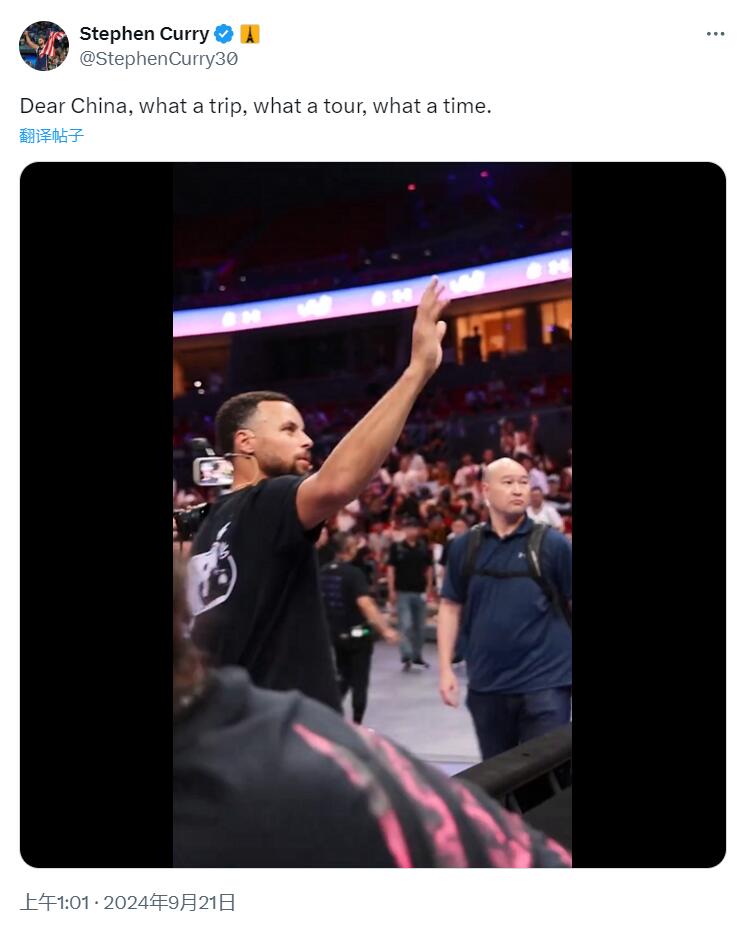Viewport: 745px width, 927px height.
Task: Open the three-dot more options menu
Action: [x=715, y=34]
